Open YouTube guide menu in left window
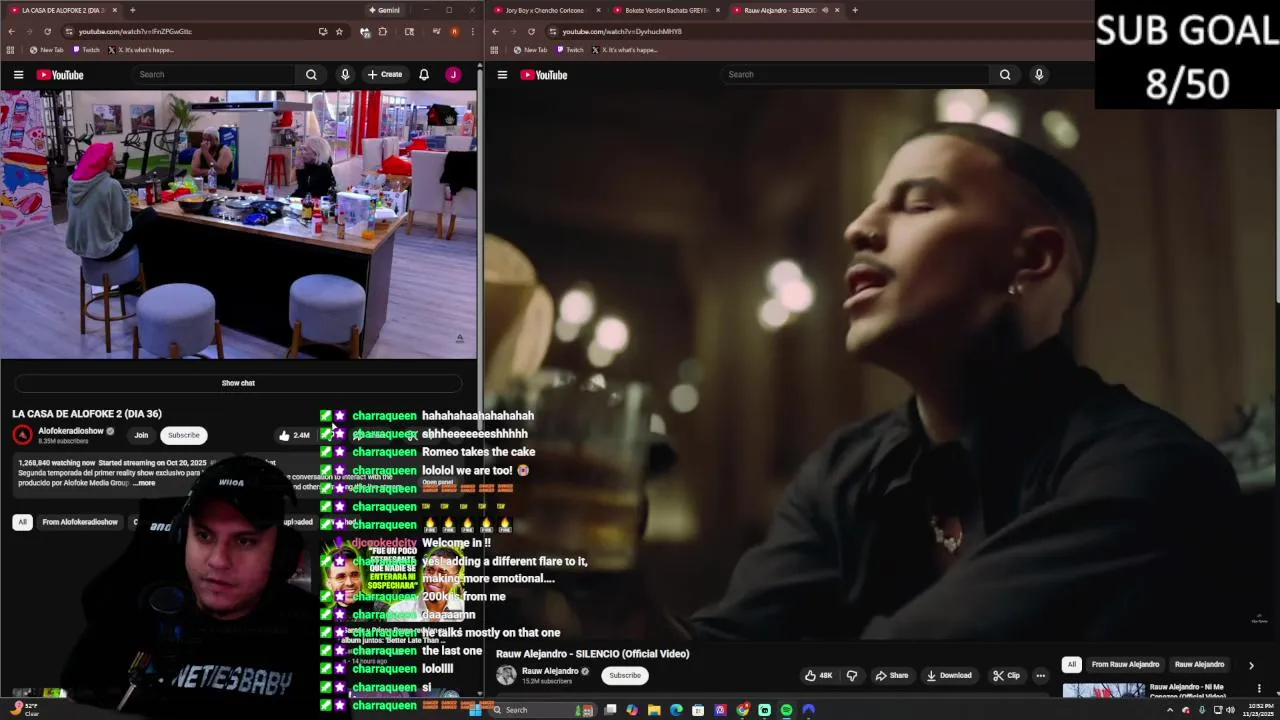The image size is (1280, 720). point(18,75)
